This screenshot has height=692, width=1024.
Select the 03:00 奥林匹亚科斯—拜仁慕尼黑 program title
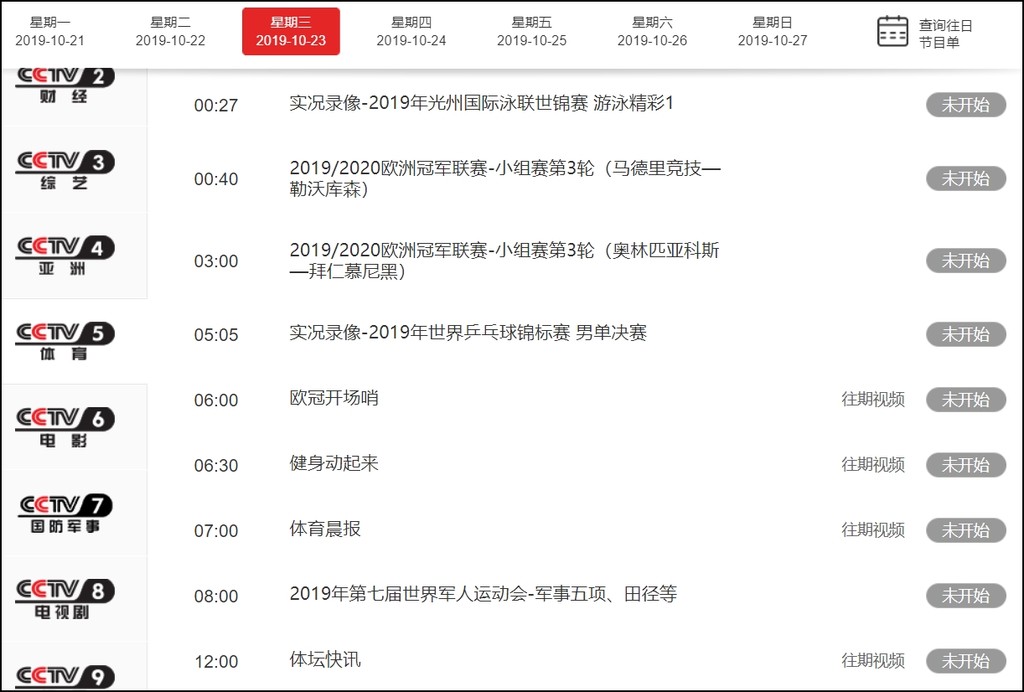[504, 261]
